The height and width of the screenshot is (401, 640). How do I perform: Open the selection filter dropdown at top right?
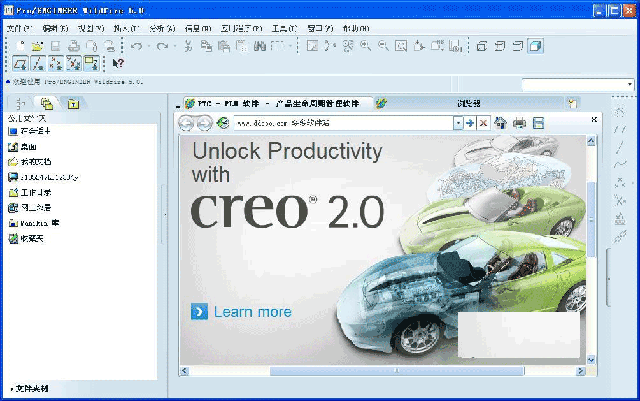pyautogui.click(x=630, y=85)
